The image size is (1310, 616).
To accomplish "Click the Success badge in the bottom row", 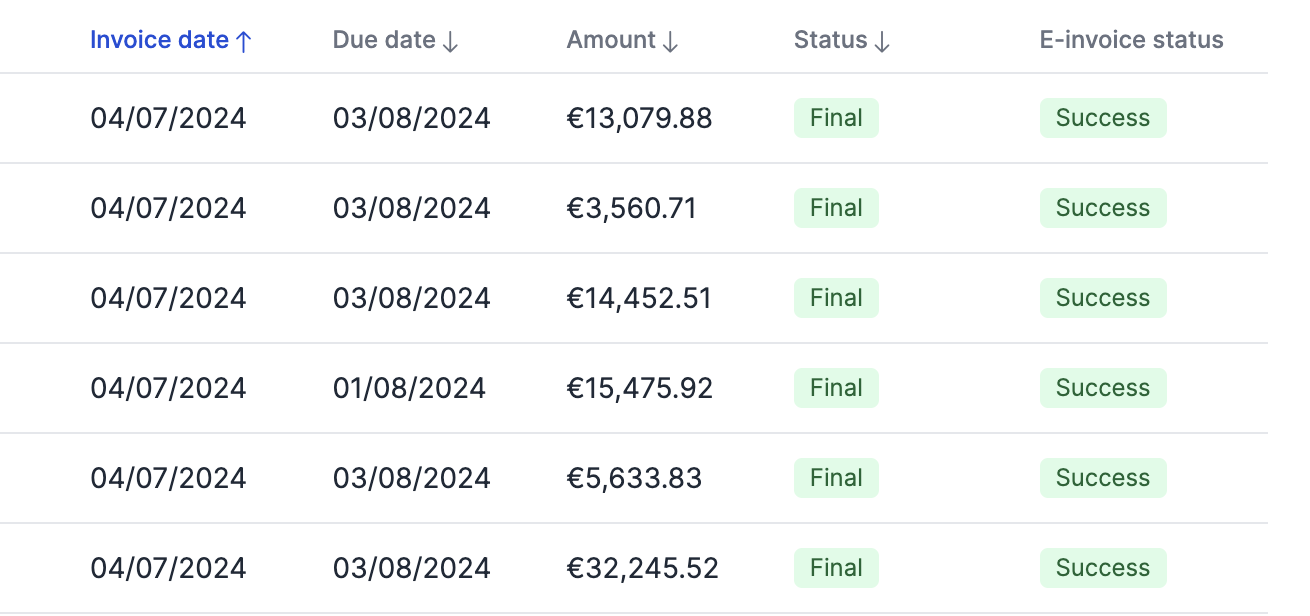I will coord(1103,567).
